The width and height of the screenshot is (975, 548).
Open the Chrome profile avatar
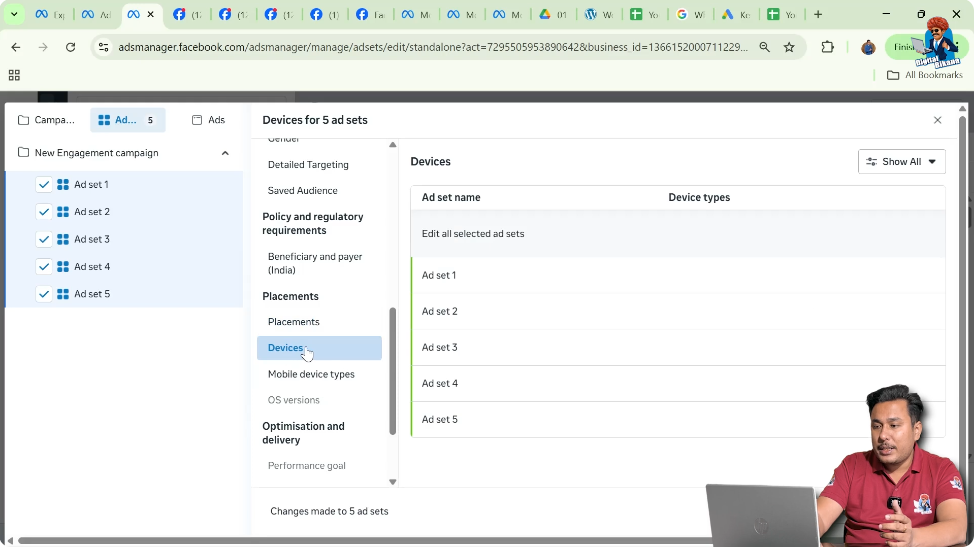point(868,47)
